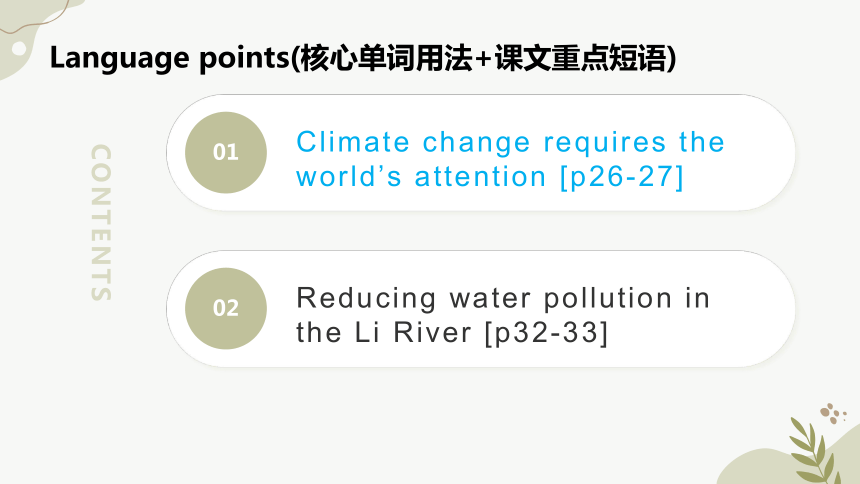This screenshot has height=484, width=860.
Task: Click the word 'Climate' in blue text
Action: point(353,142)
